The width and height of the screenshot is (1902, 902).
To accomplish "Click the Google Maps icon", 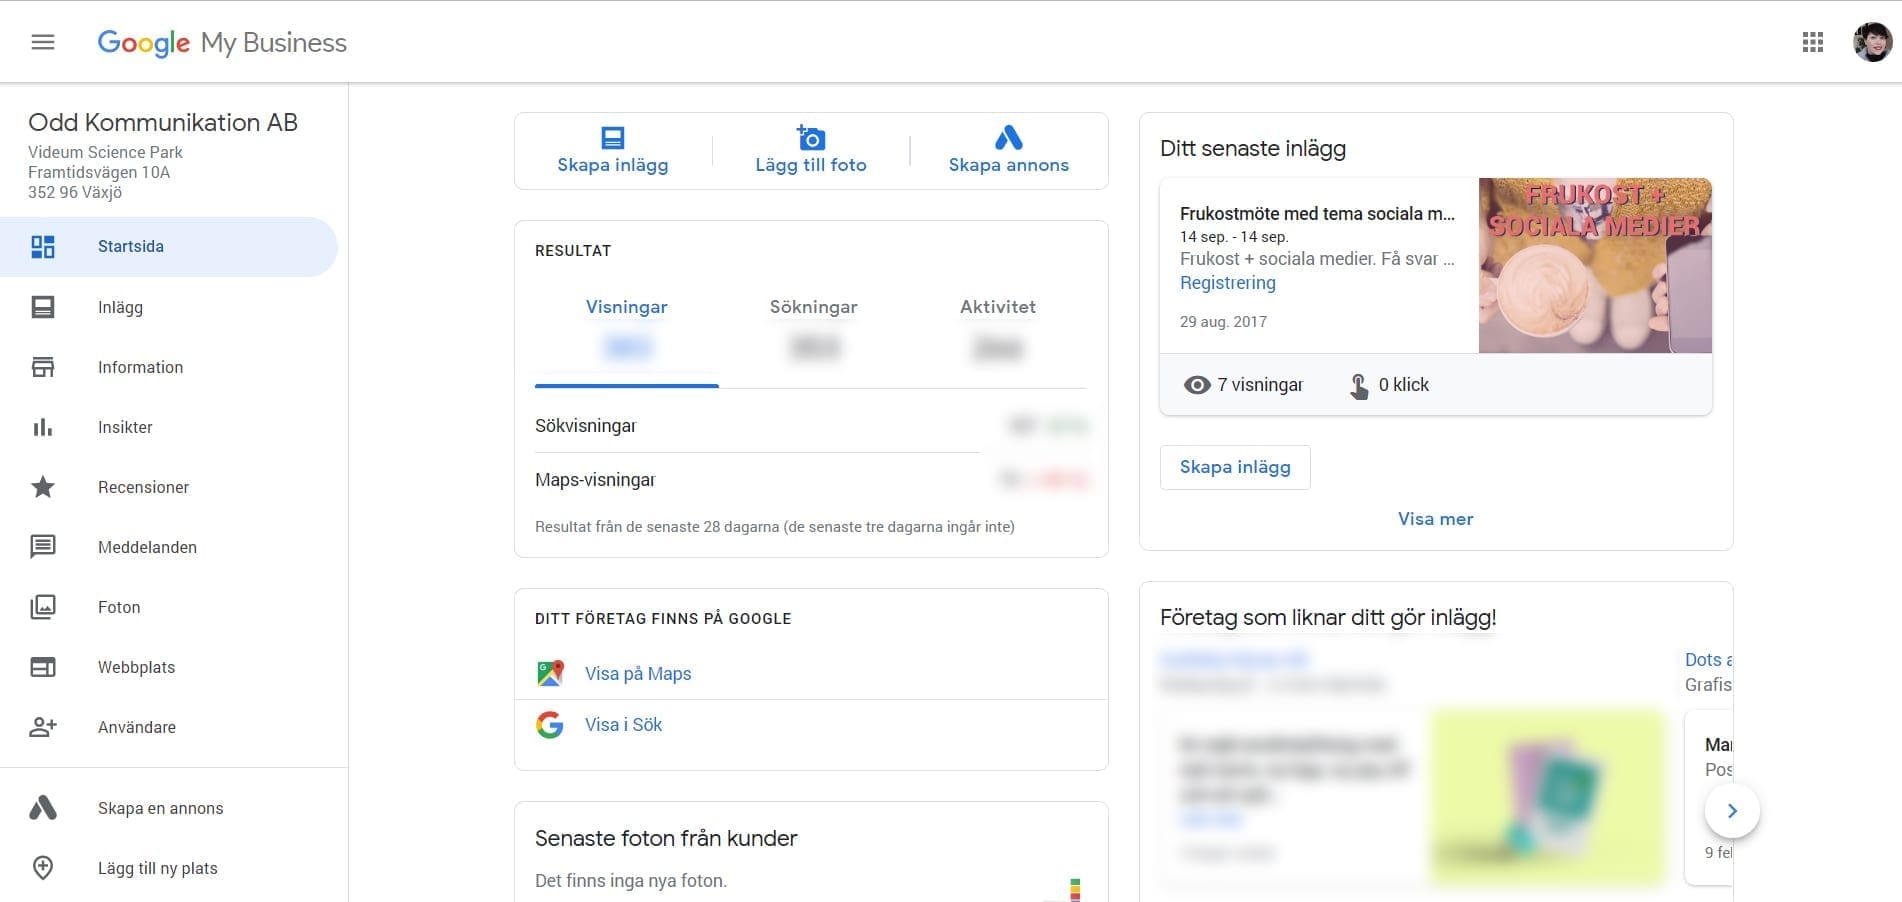I will coord(550,673).
